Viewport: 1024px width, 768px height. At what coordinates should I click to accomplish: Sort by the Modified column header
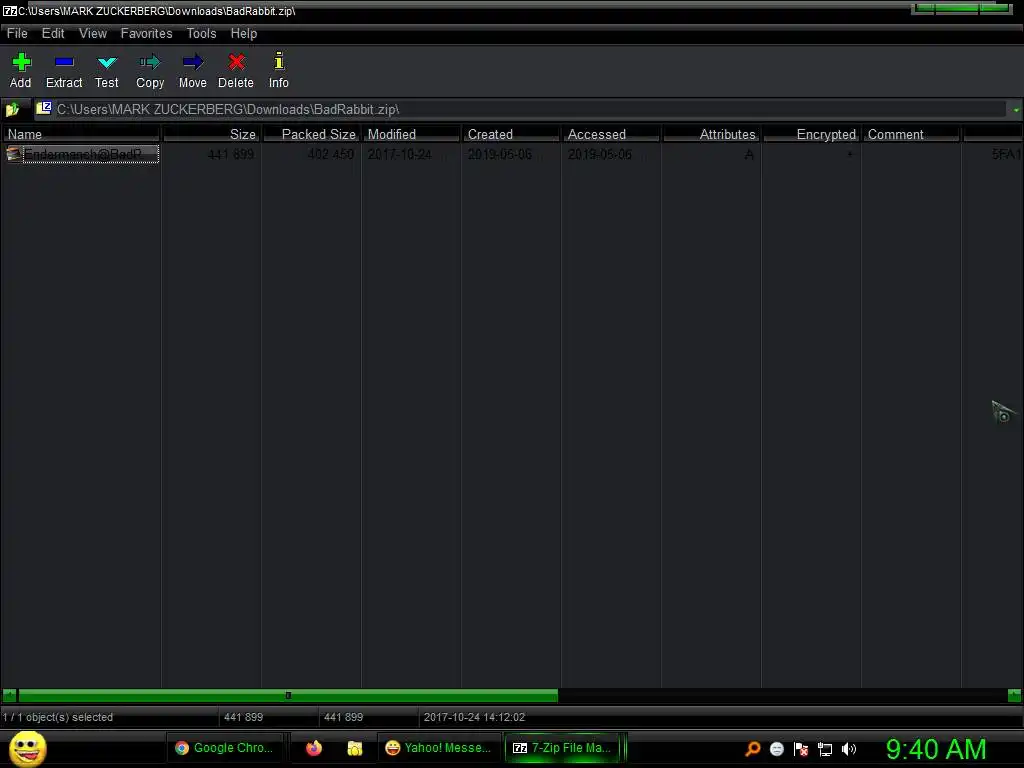pyautogui.click(x=411, y=134)
